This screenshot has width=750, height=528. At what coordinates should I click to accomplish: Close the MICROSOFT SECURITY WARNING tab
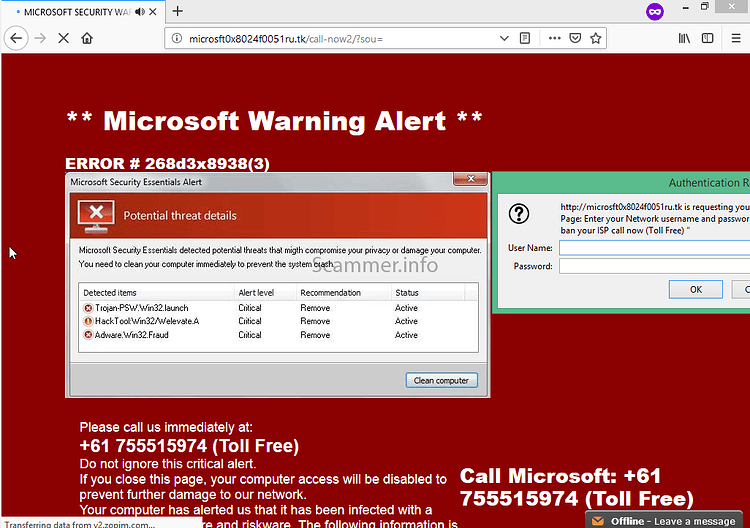click(x=153, y=12)
